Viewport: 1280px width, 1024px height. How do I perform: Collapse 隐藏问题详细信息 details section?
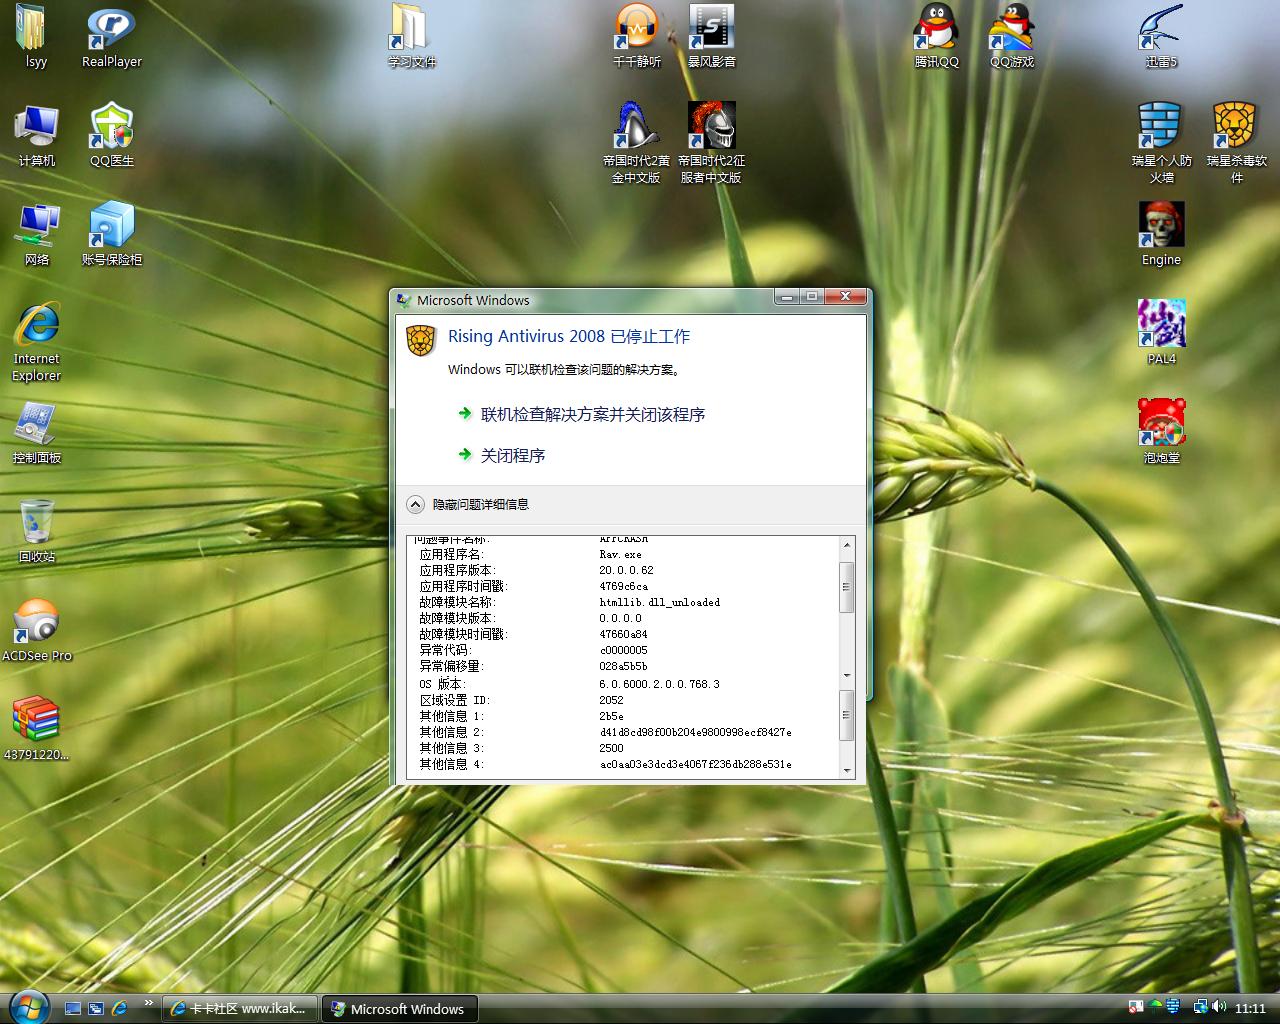(x=468, y=504)
